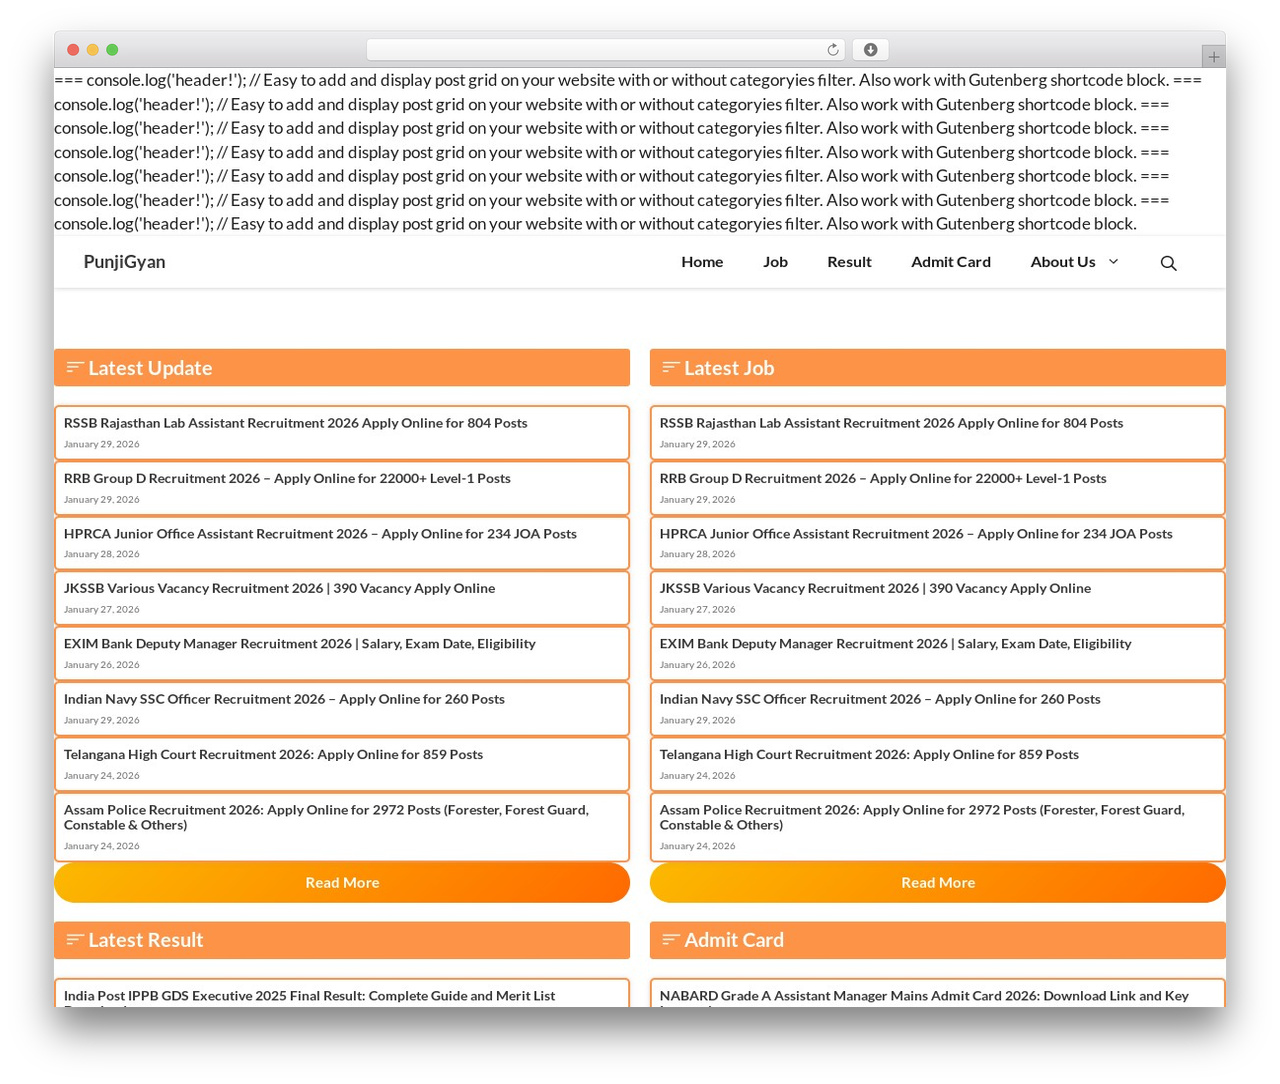1280x1084 pixels.
Task: Open JKSSB Various Vacancy post in Latest Update
Action: pos(279,588)
